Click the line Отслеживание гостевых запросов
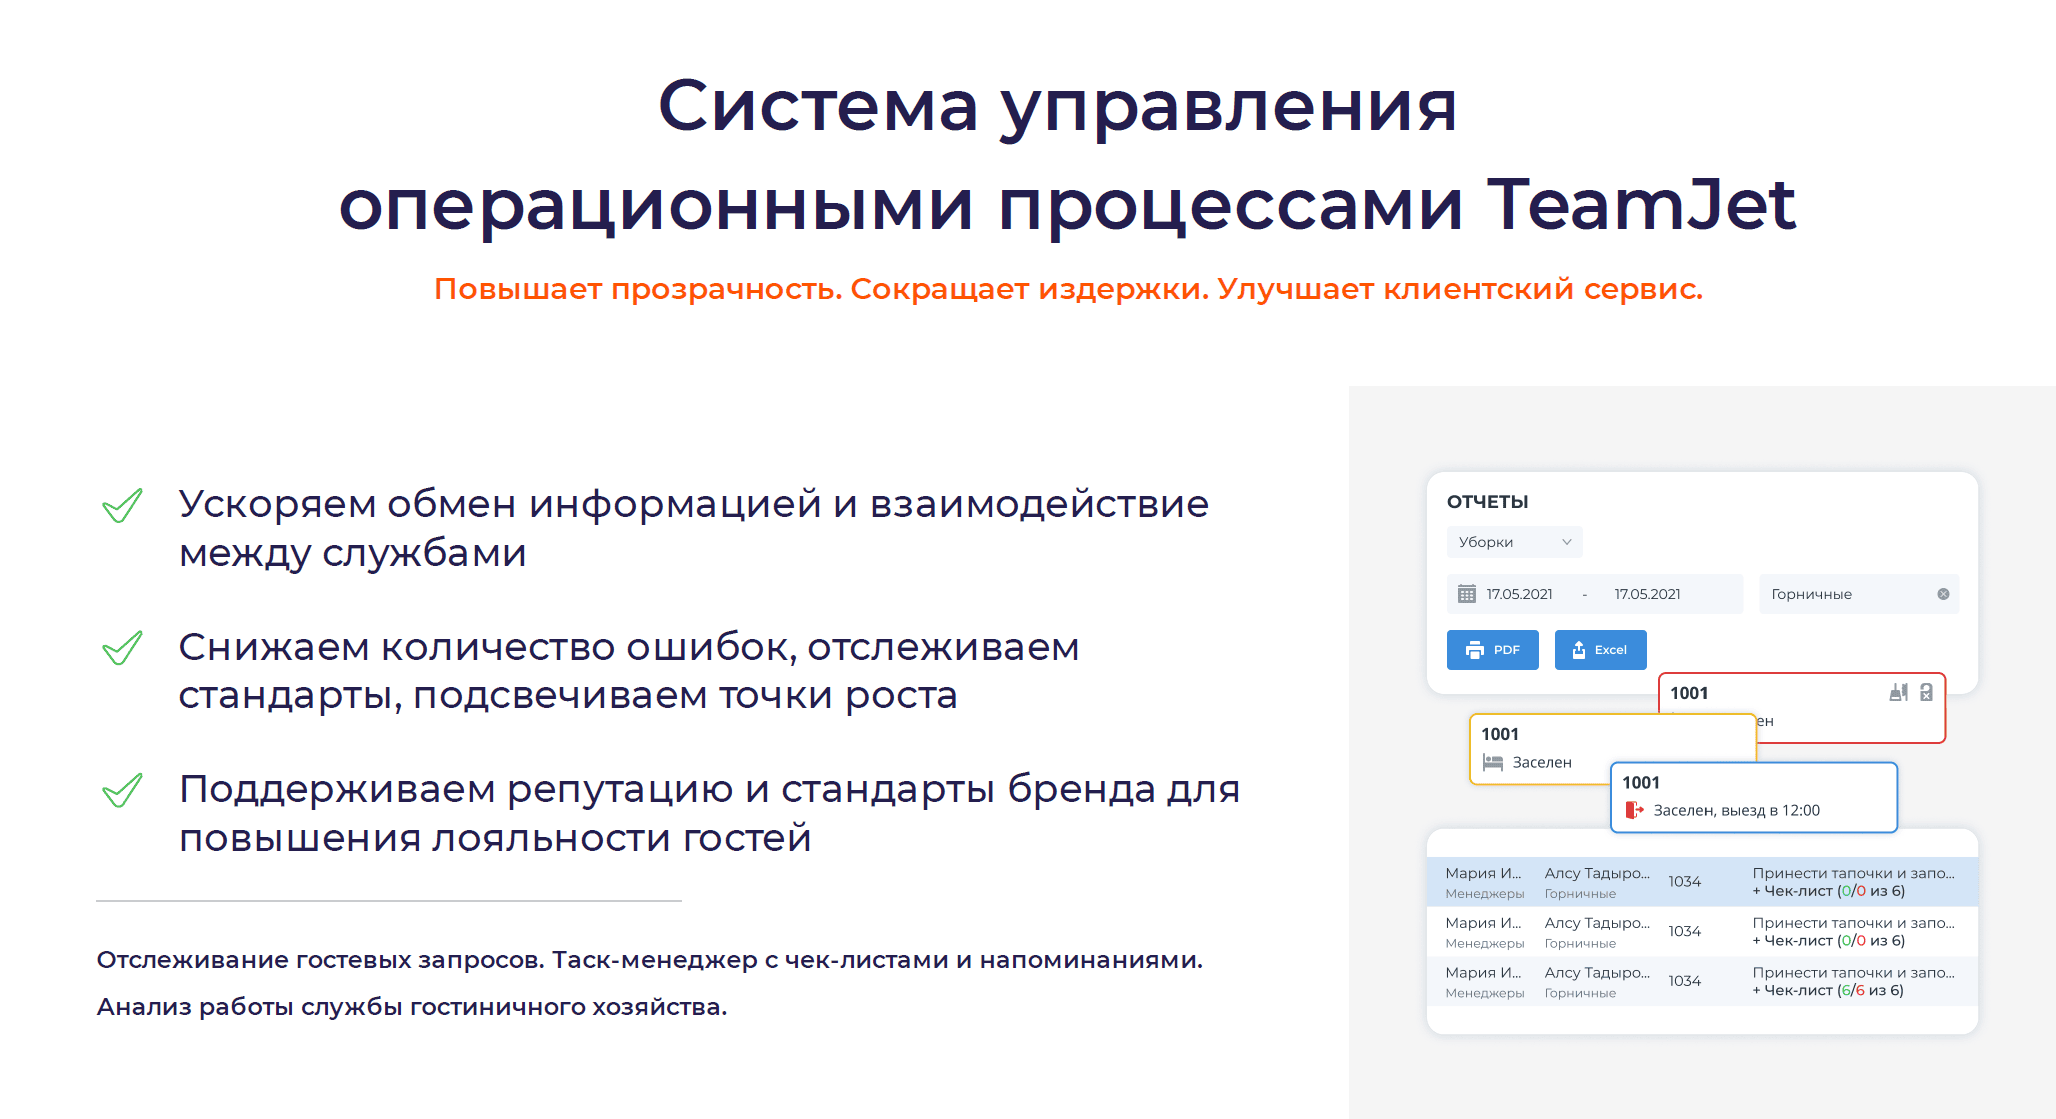 320,960
